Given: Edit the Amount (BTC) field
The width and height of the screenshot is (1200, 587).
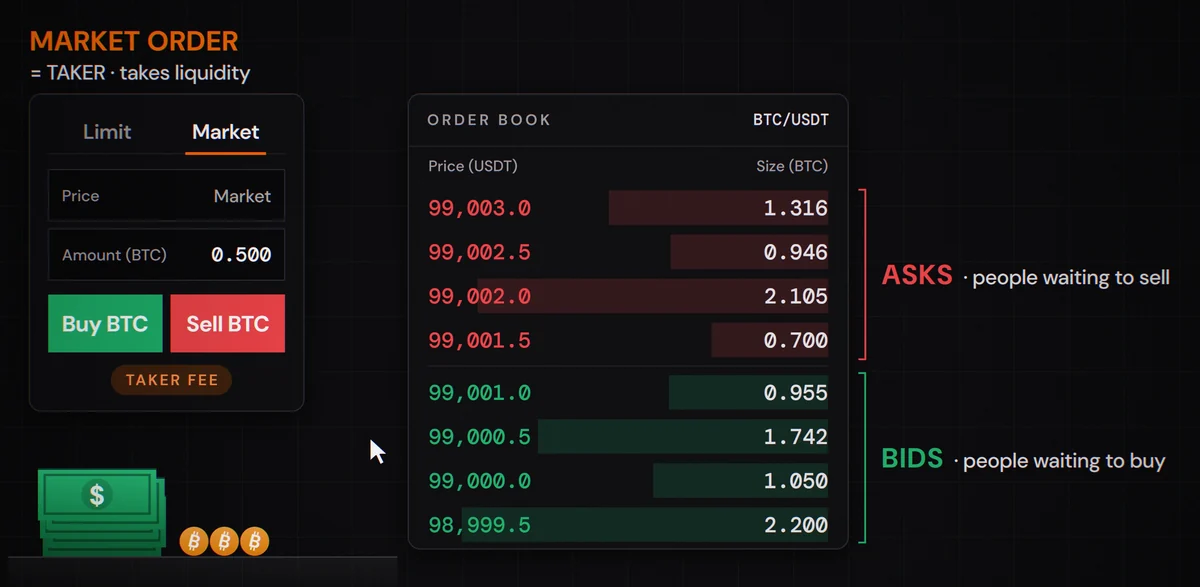Looking at the screenshot, I should tap(166, 255).
